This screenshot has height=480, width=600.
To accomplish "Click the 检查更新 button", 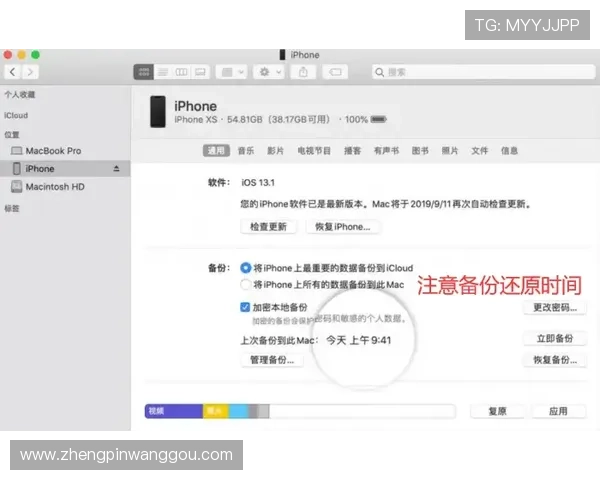I will (x=269, y=227).
